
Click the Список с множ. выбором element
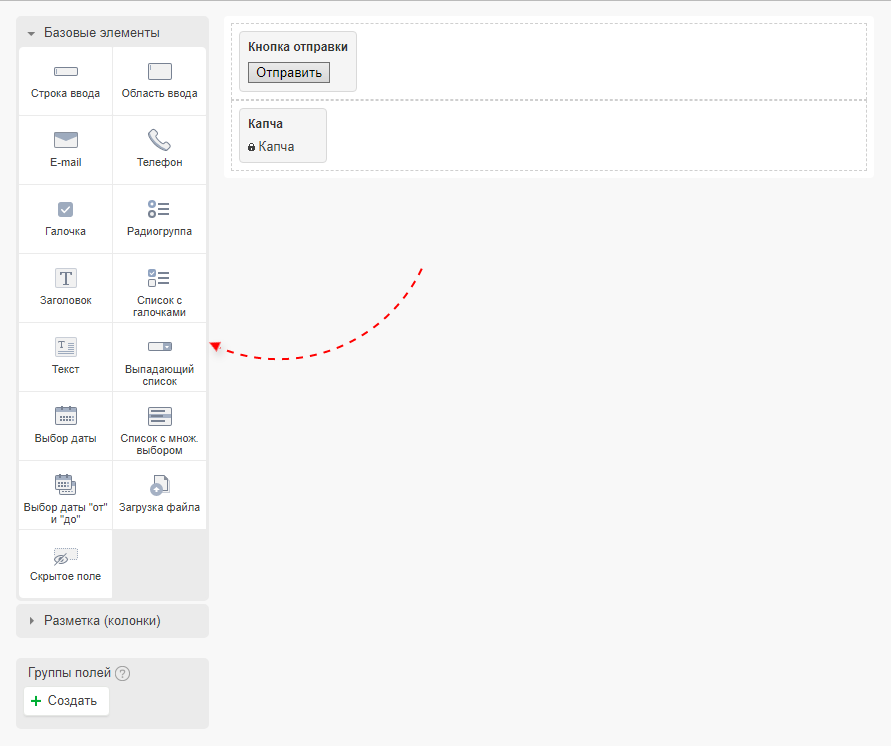click(160, 428)
